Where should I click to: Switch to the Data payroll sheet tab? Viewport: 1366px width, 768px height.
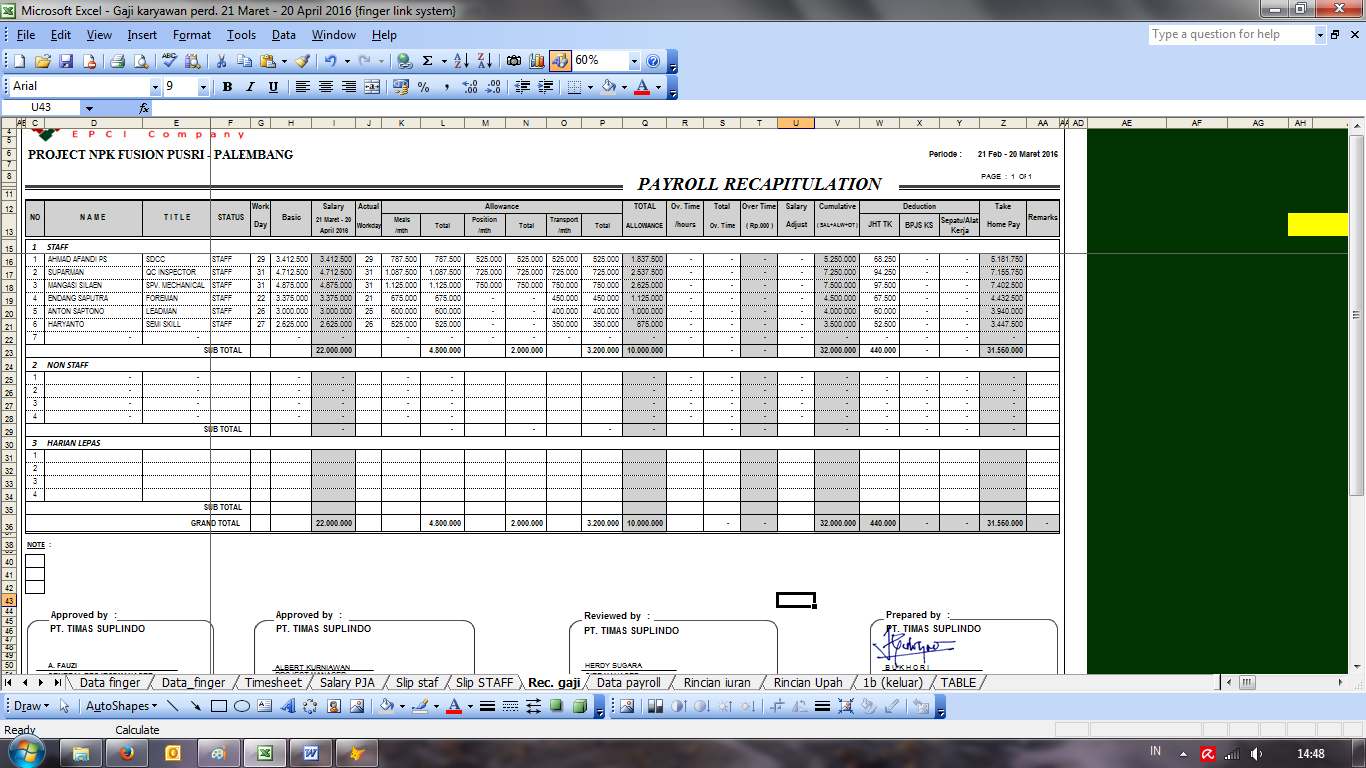[x=628, y=683]
